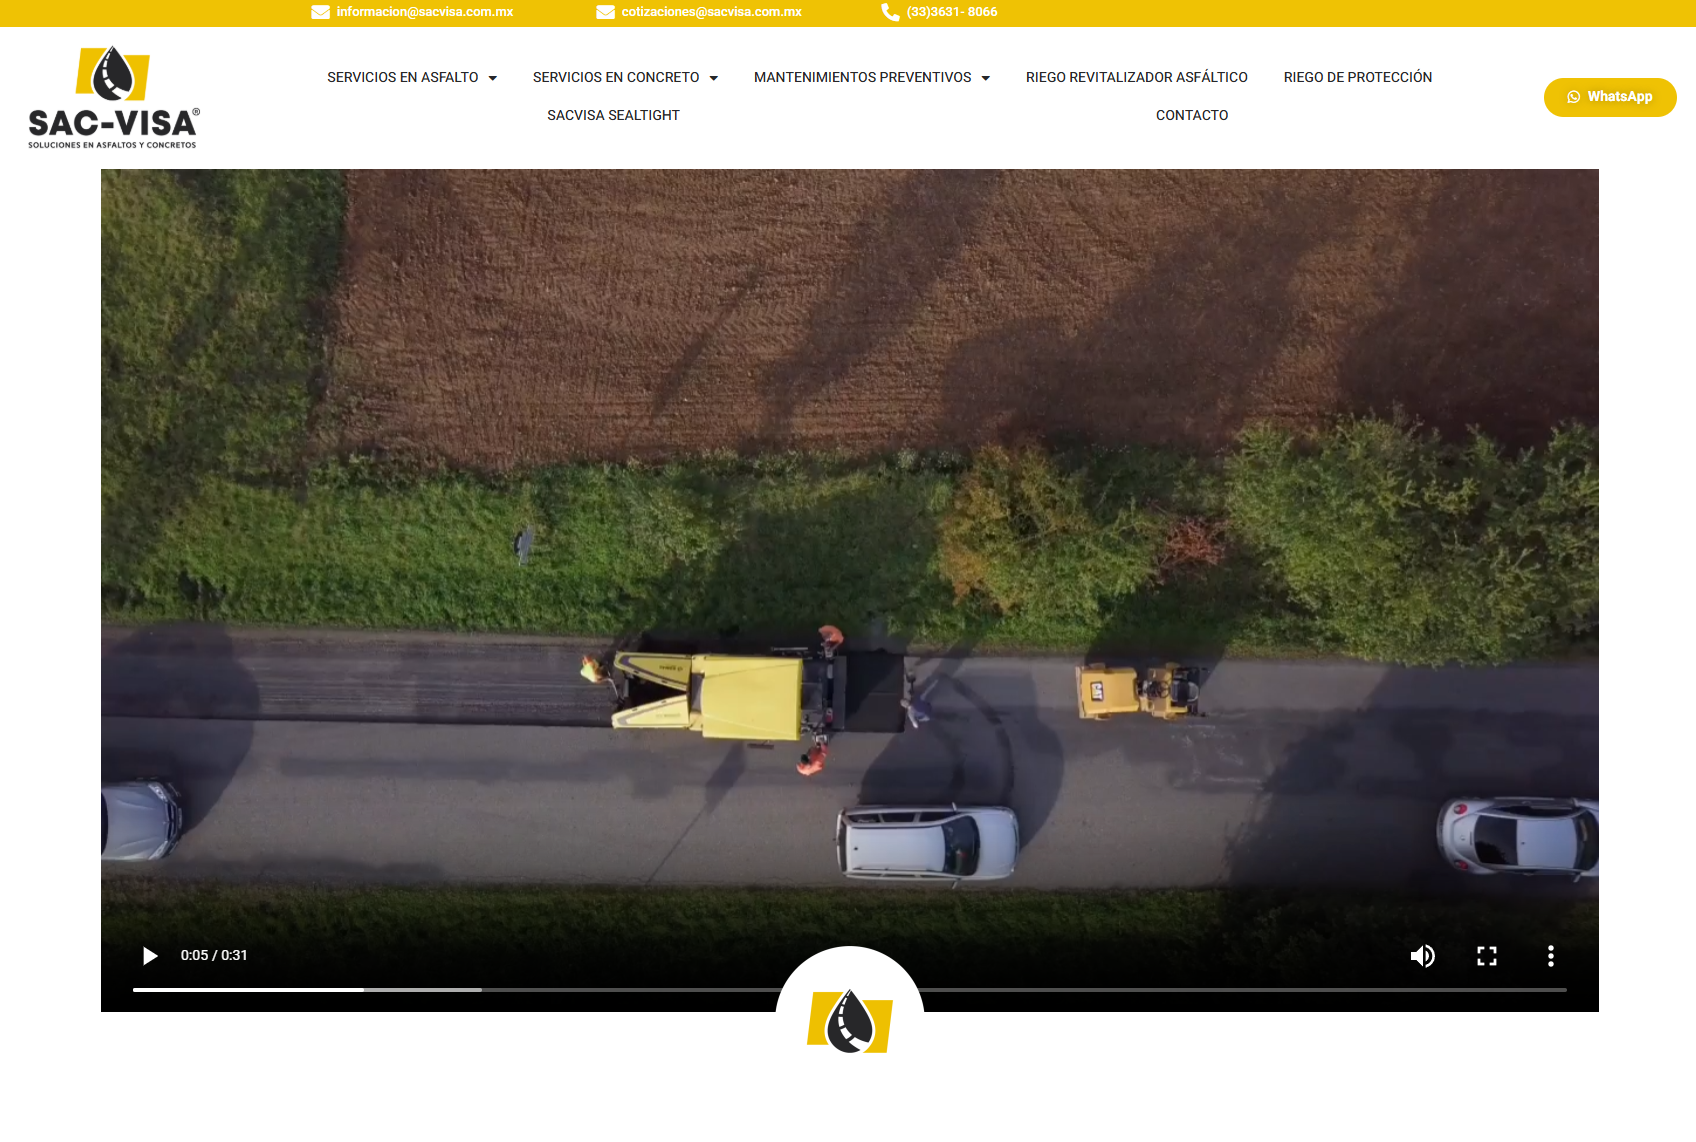
Task: Go to Riego de Protección page
Action: pyautogui.click(x=1357, y=77)
